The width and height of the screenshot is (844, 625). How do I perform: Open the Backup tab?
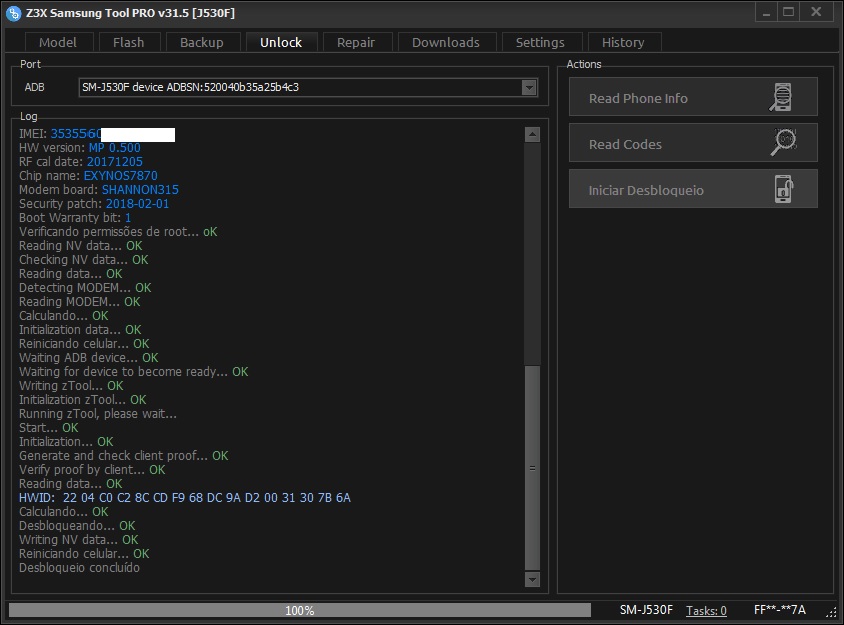tap(202, 43)
